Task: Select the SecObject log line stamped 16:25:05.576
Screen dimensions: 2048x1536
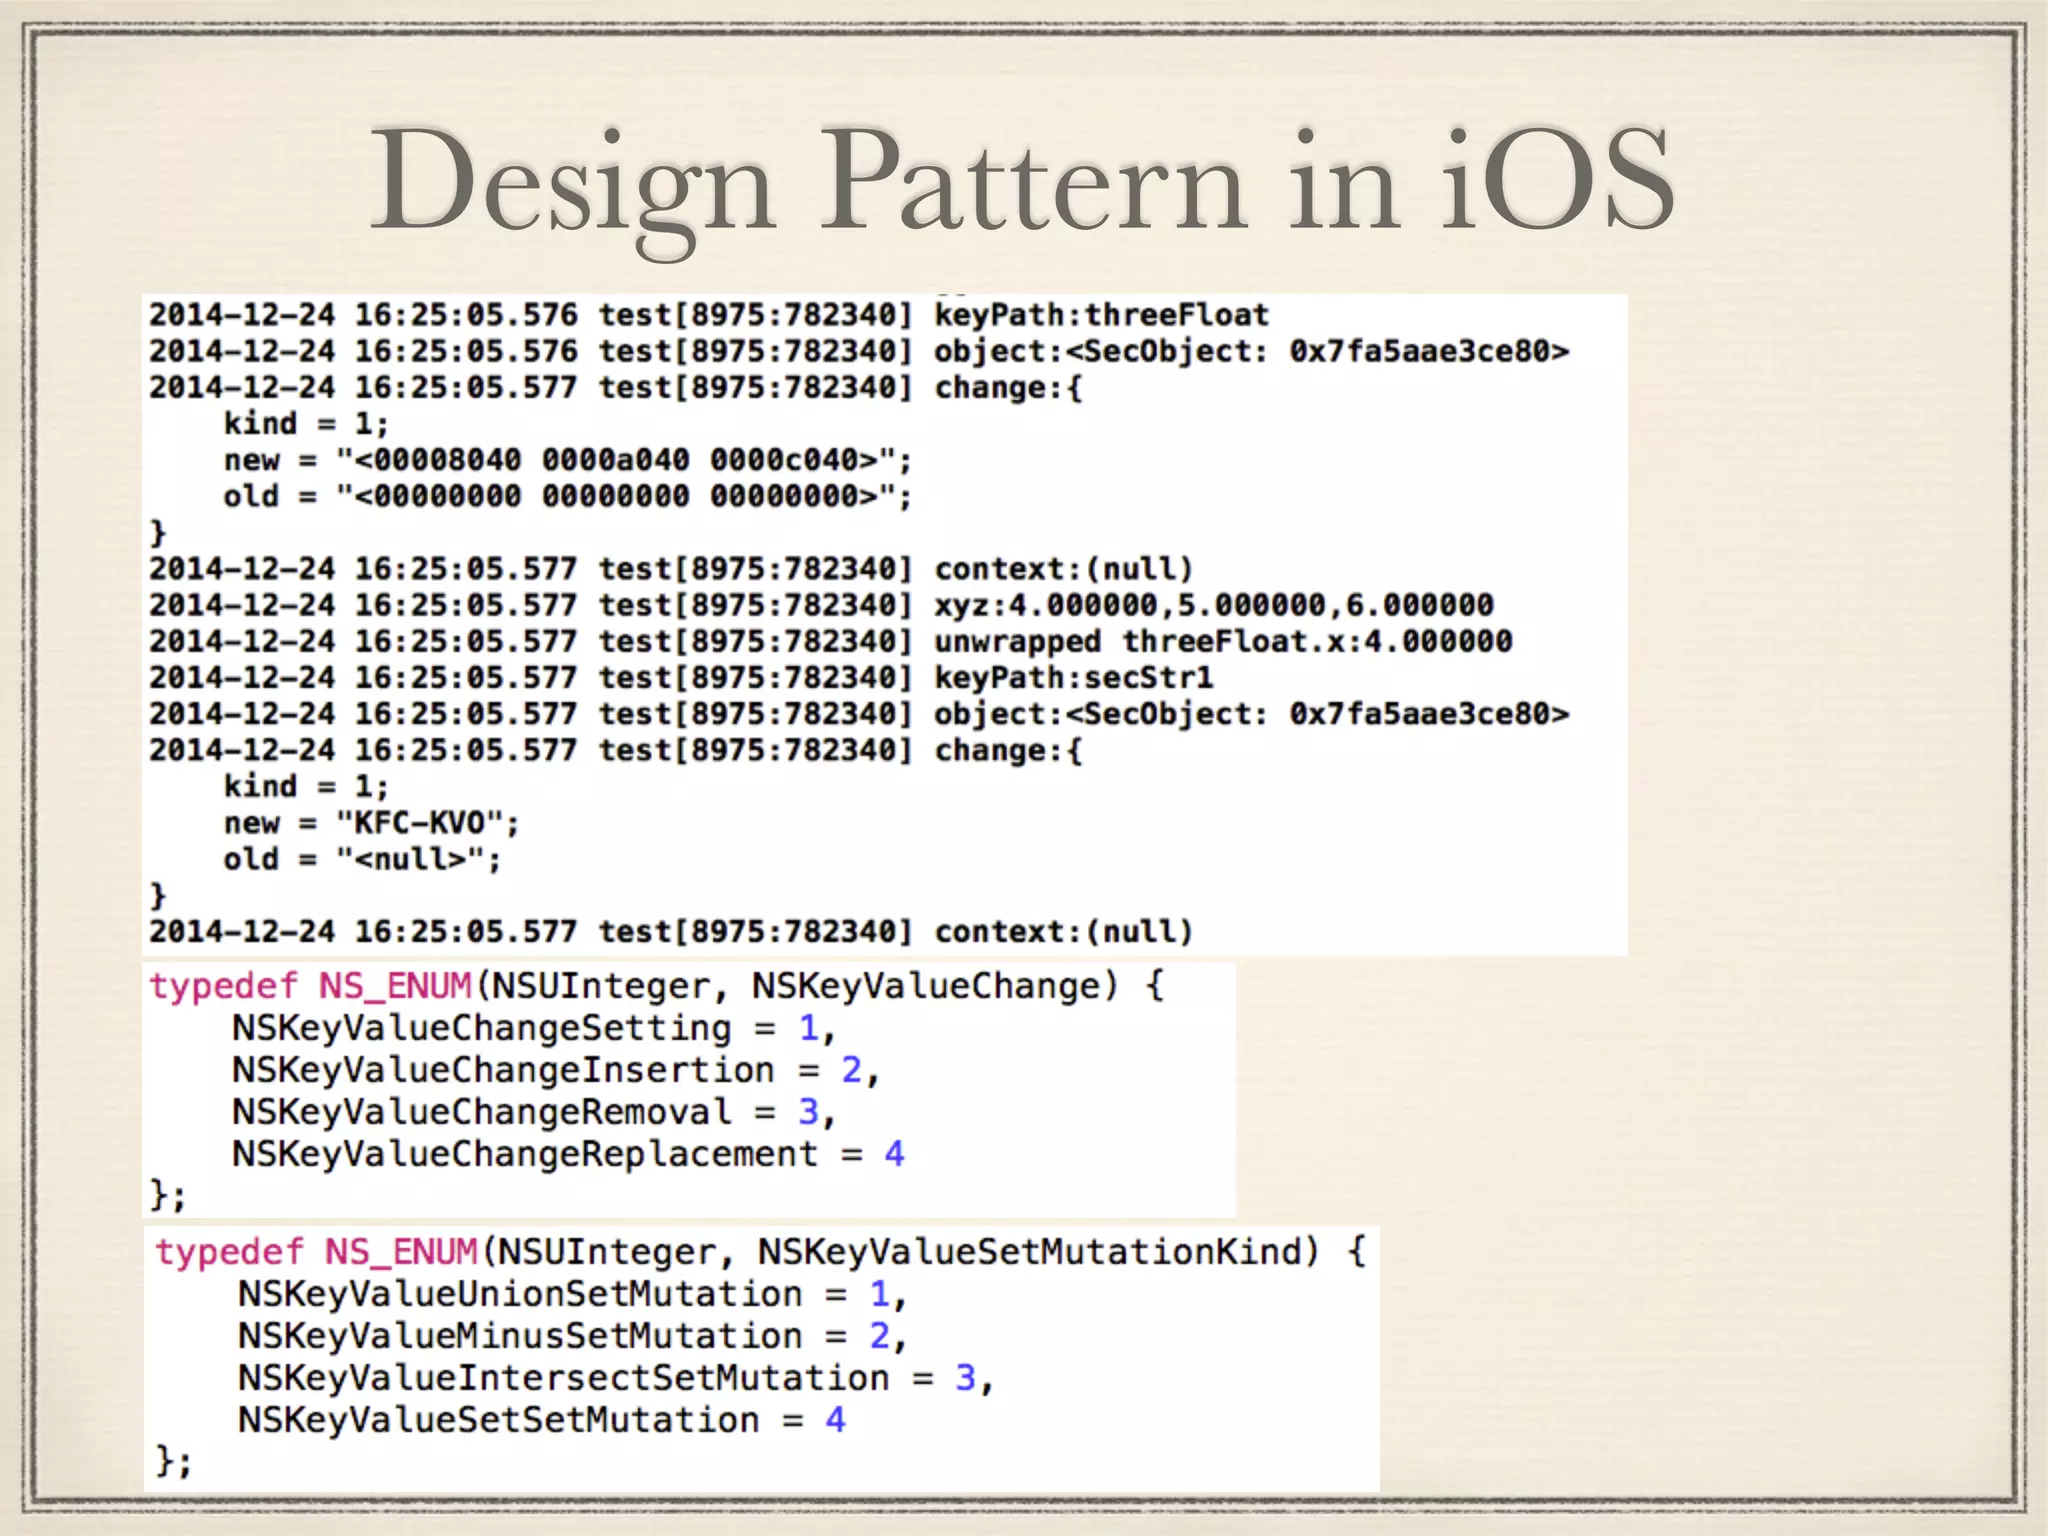Action: tap(859, 351)
